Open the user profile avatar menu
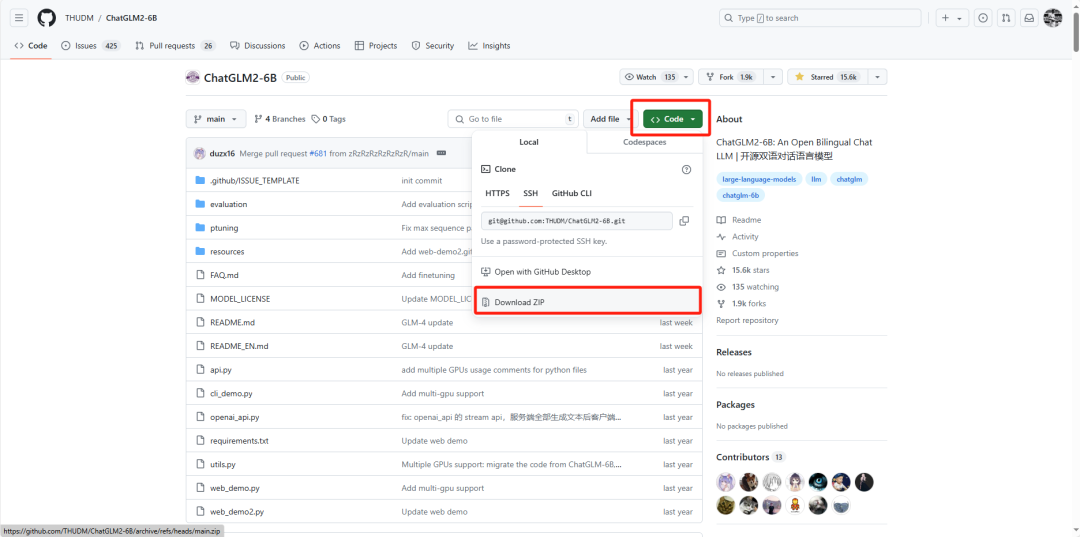 point(1052,19)
